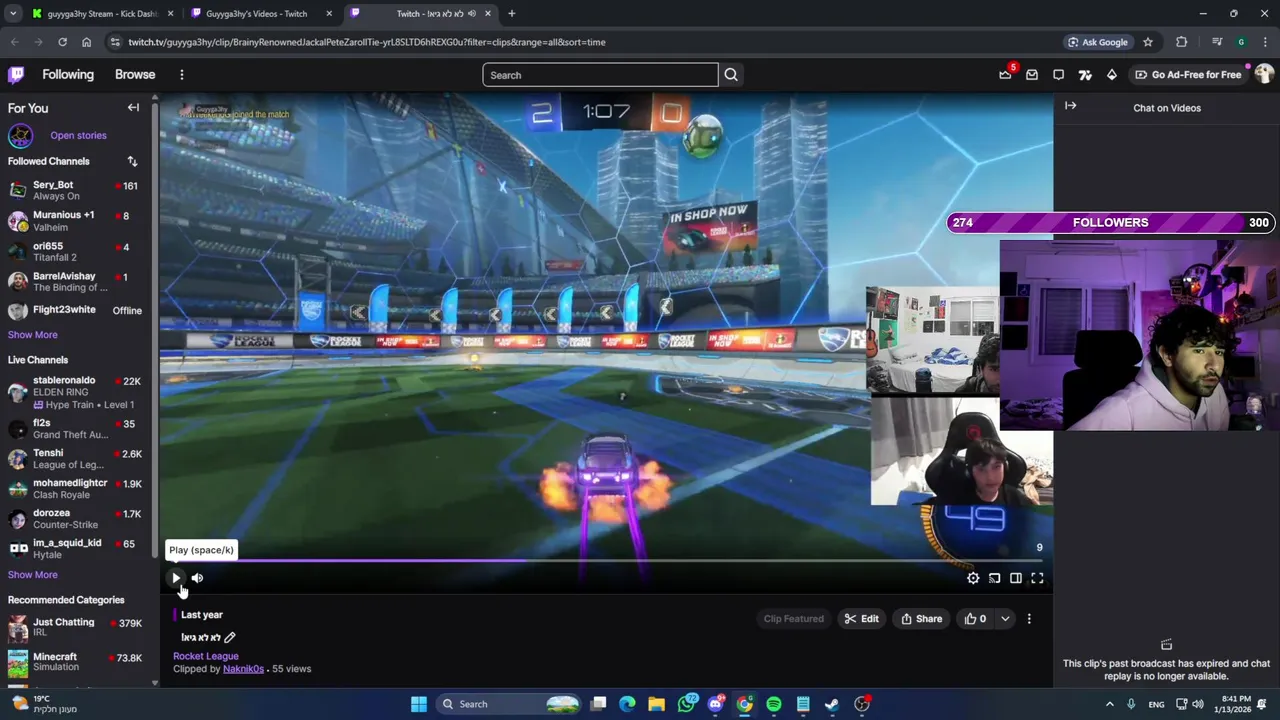Click the search magnifier button
The image size is (1280, 720).
tap(731, 75)
